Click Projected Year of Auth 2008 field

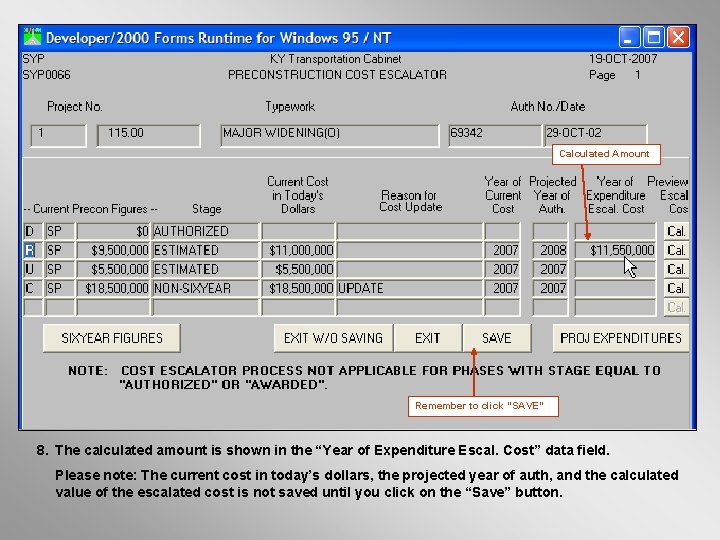(550, 251)
